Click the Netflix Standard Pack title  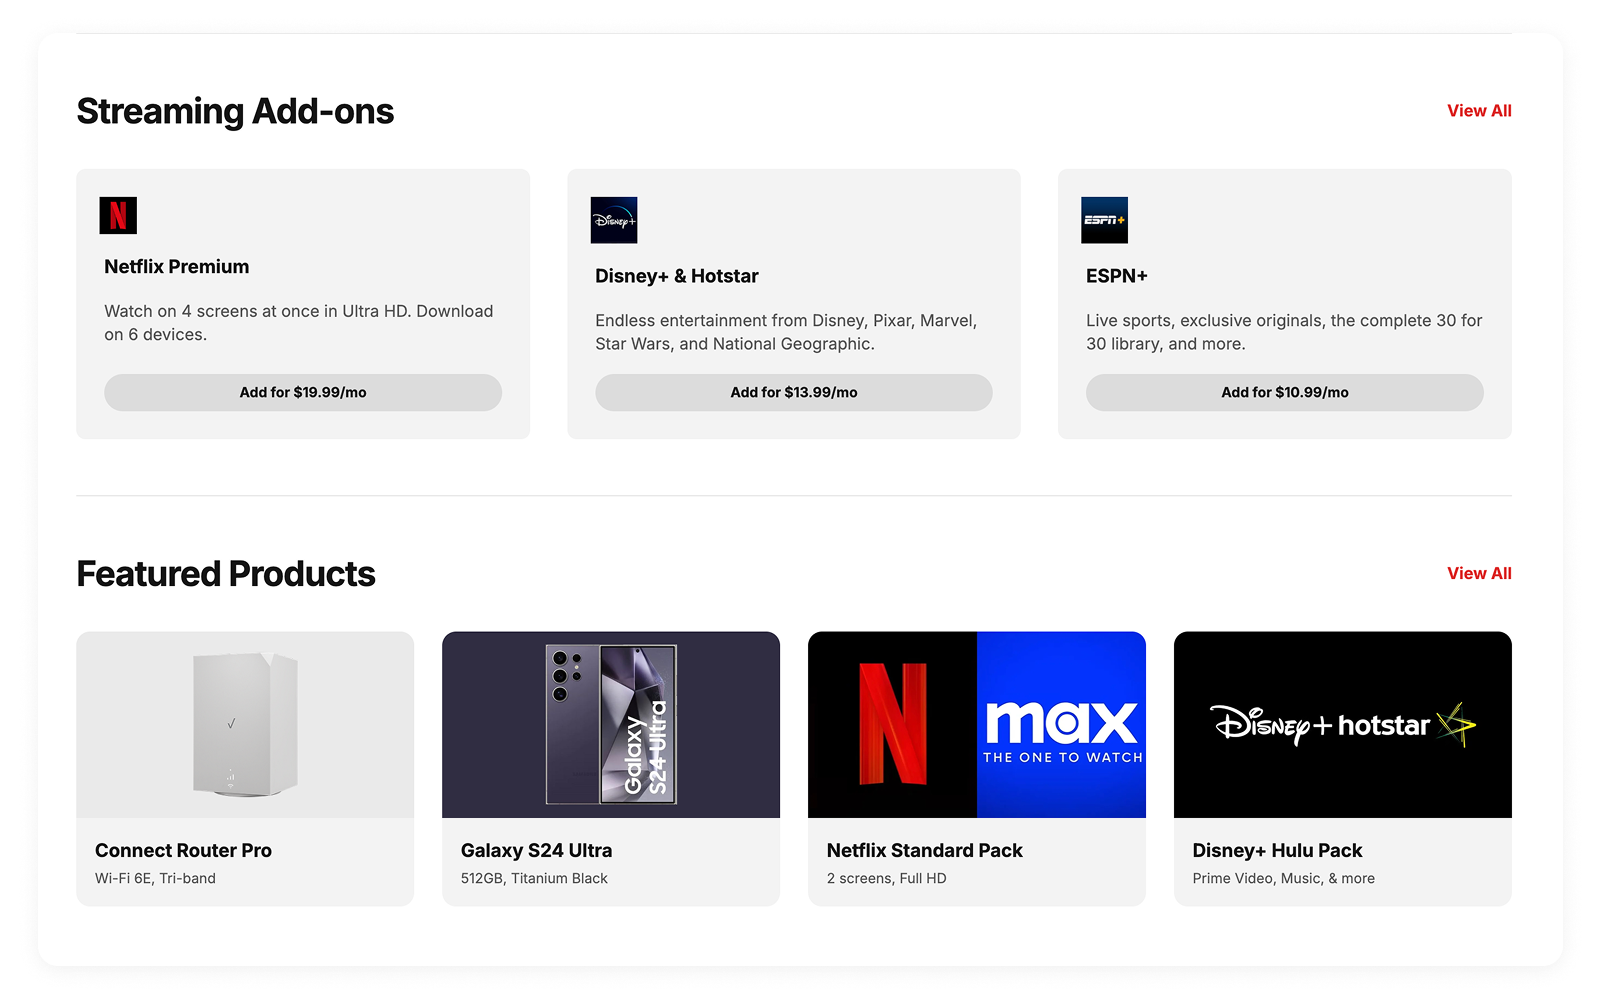click(x=925, y=851)
